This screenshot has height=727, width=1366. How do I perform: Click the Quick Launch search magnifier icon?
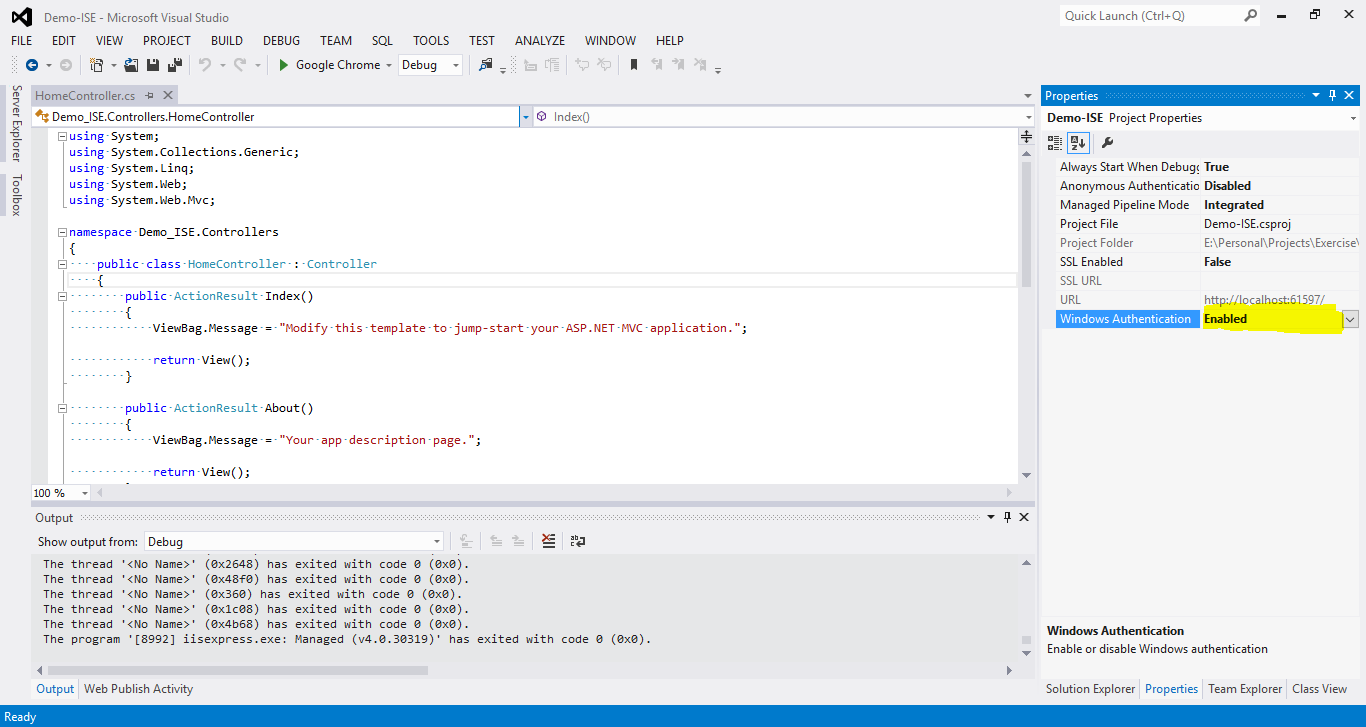pyautogui.click(x=1250, y=15)
